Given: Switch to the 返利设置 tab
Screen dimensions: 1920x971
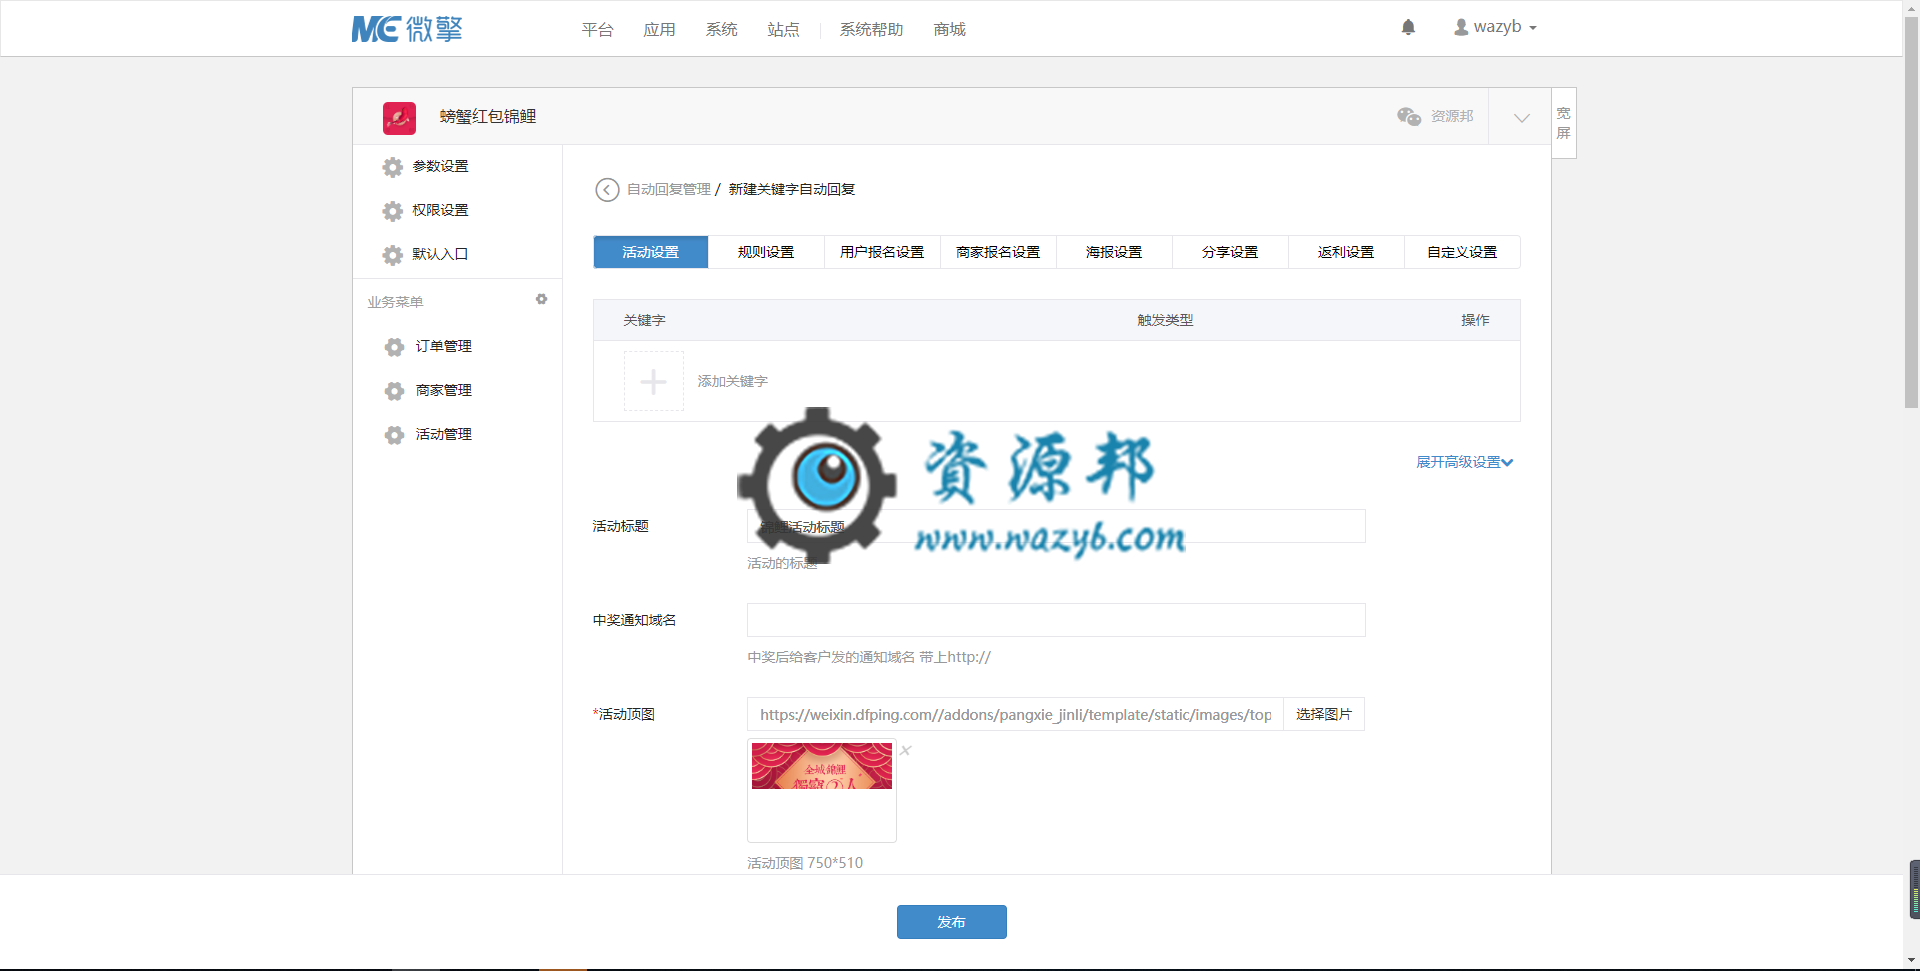Looking at the screenshot, I should click(1346, 252).
